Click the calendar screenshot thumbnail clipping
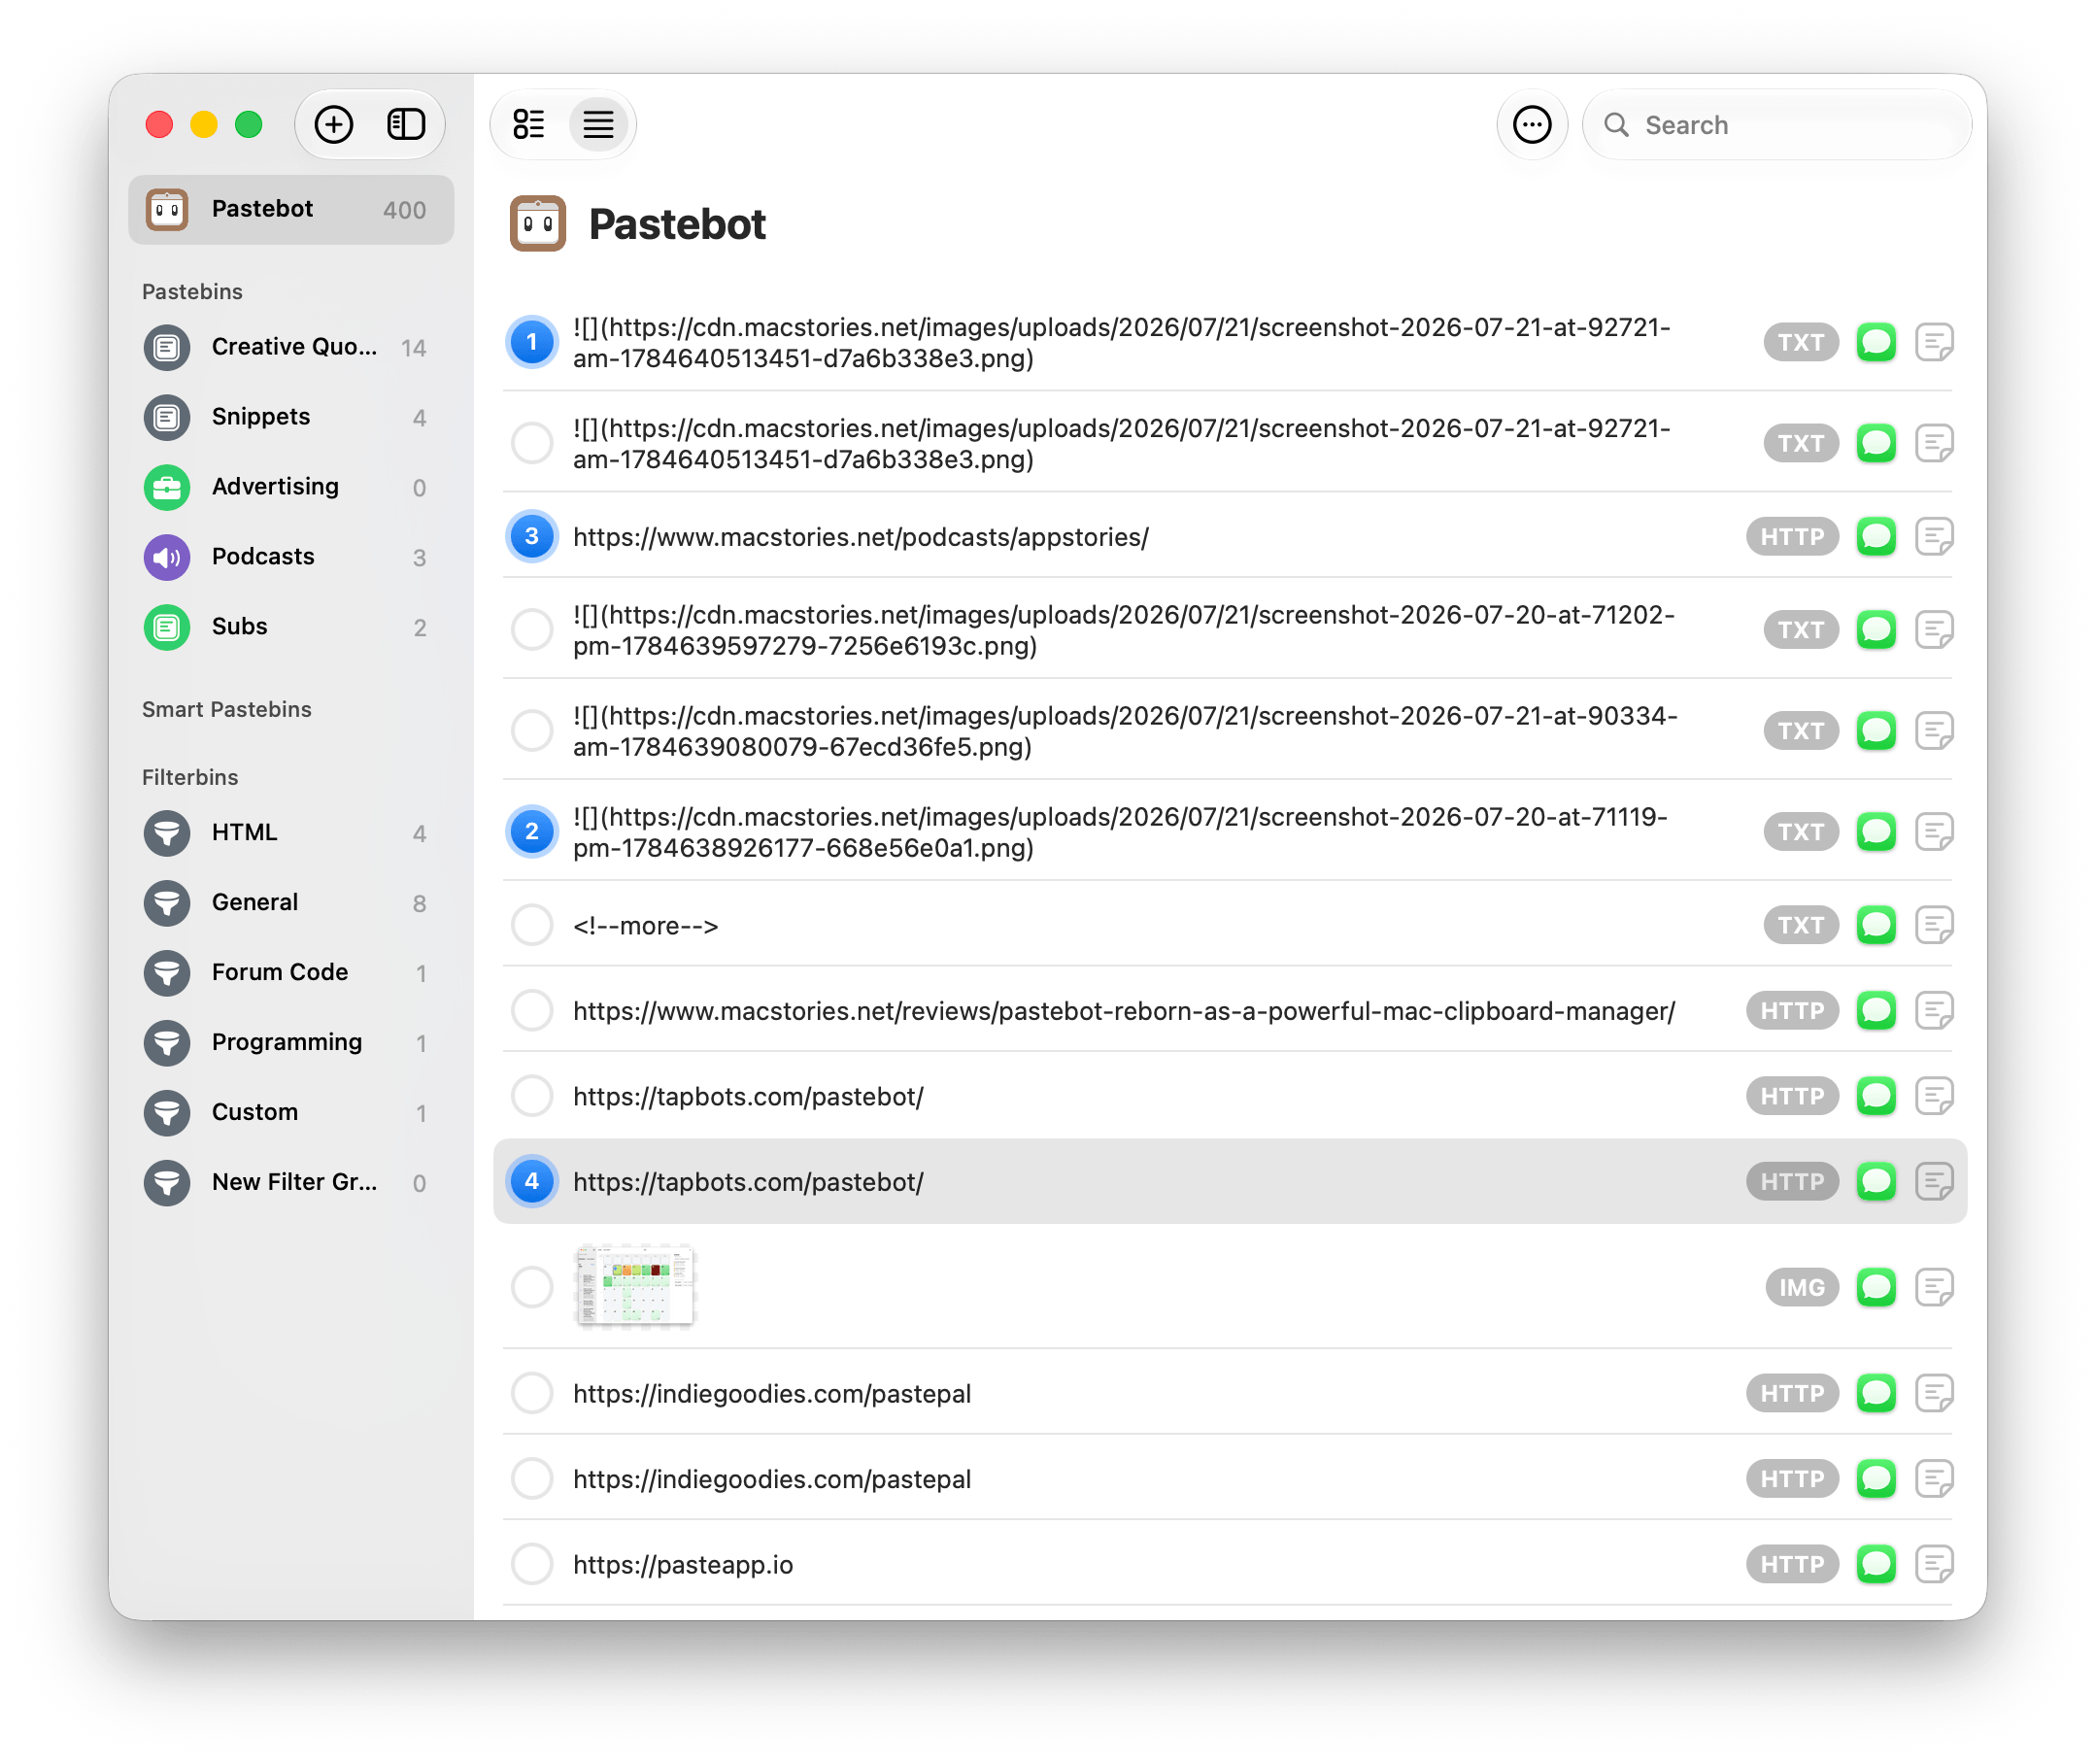 (x=635, y=1285)
